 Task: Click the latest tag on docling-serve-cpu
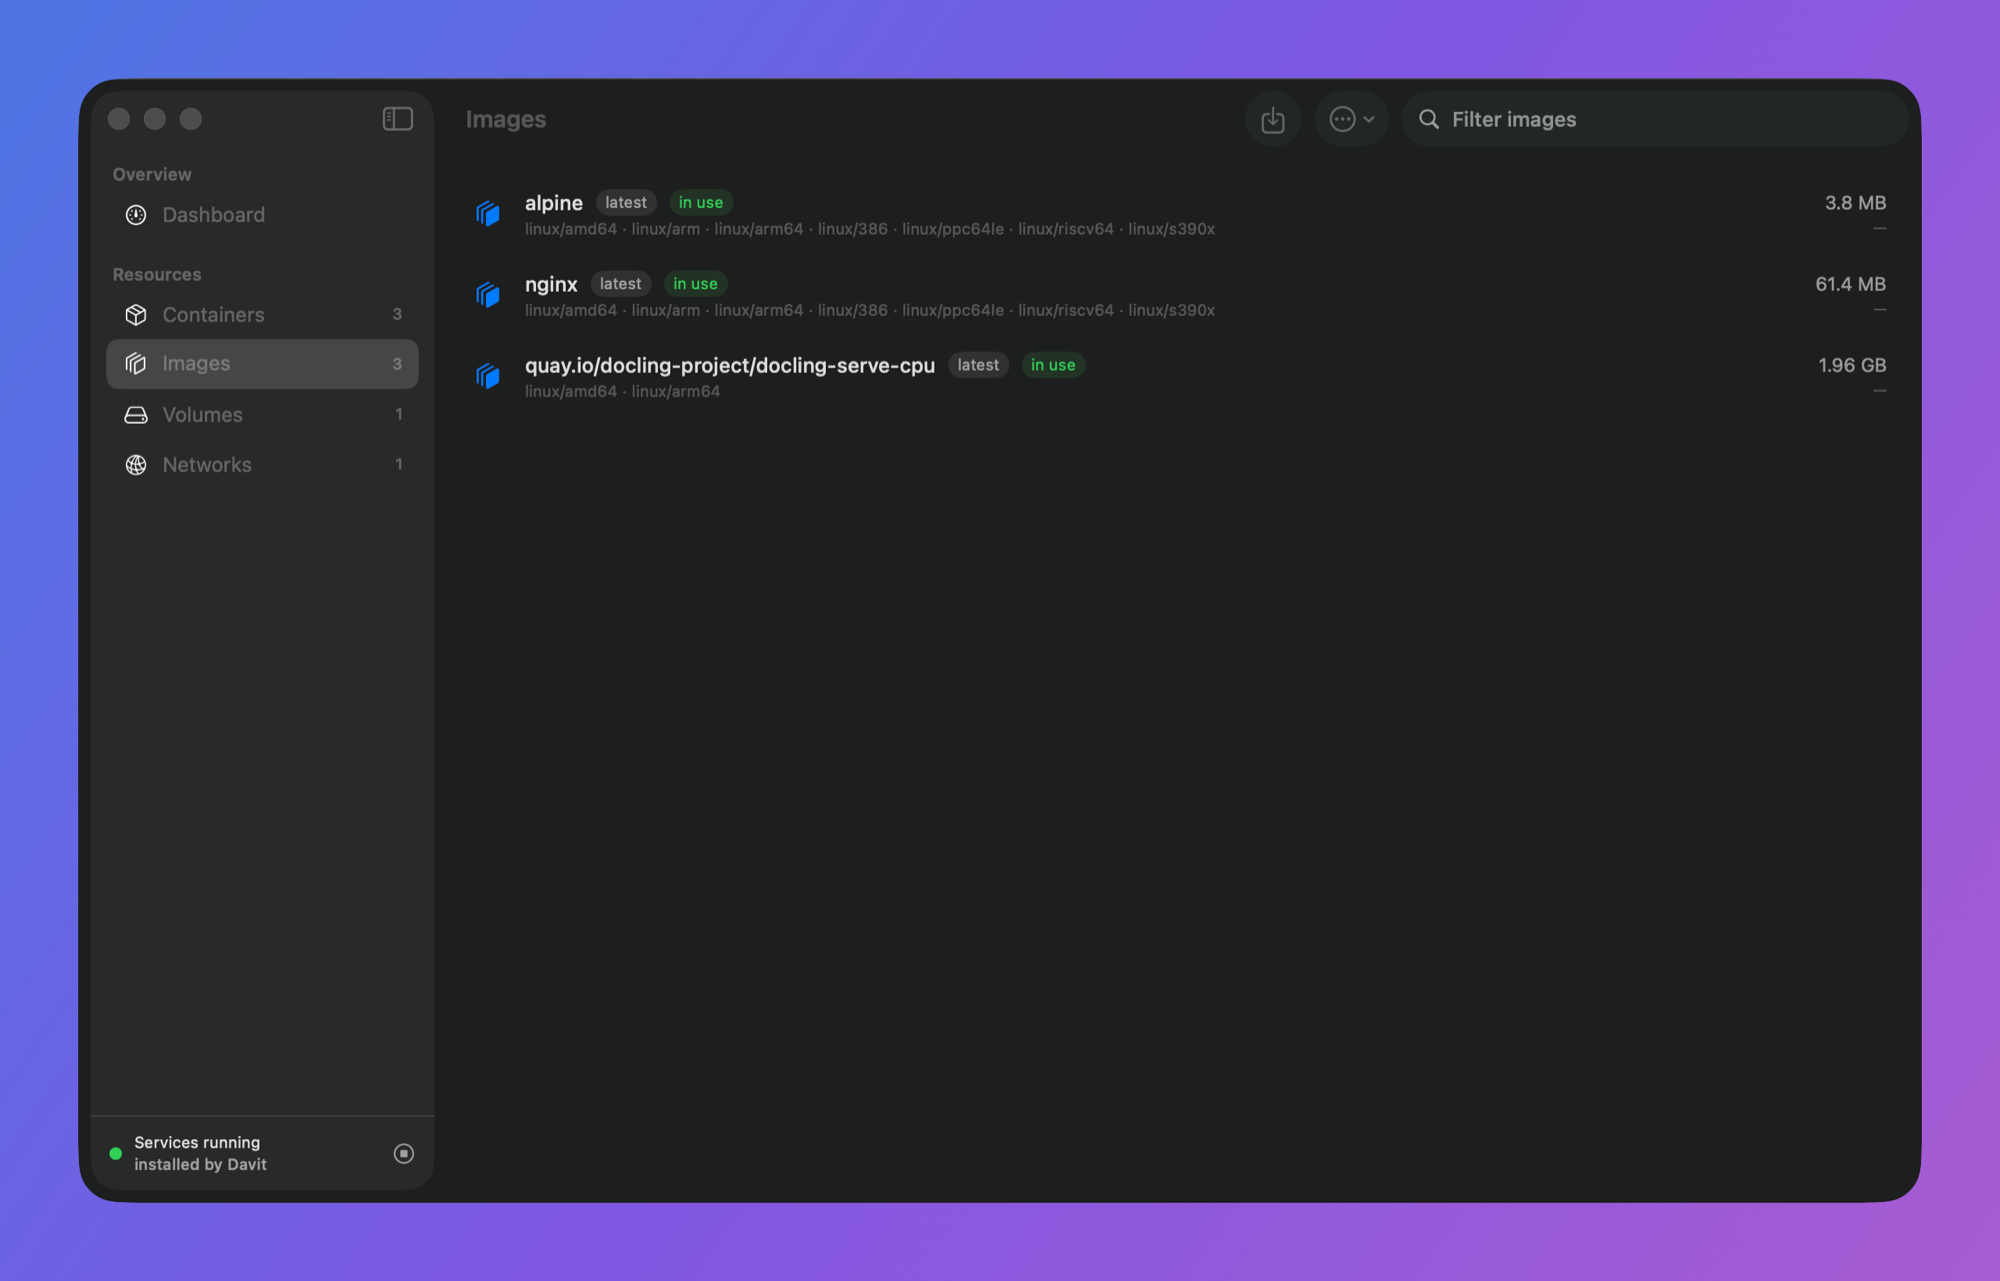tap(978, 365)
